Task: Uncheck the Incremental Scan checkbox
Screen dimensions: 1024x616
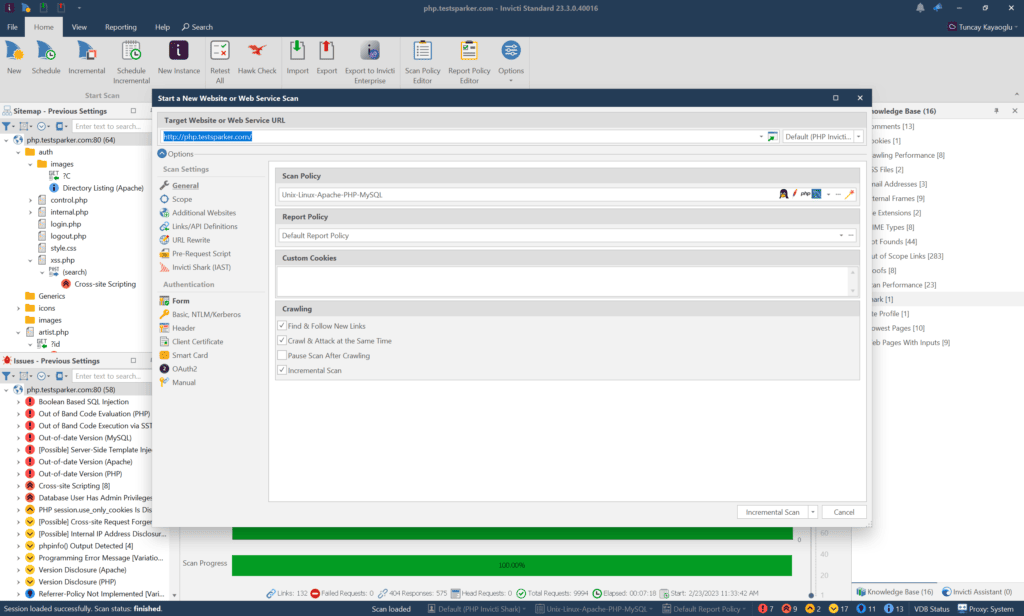Action: click(282, 370)
